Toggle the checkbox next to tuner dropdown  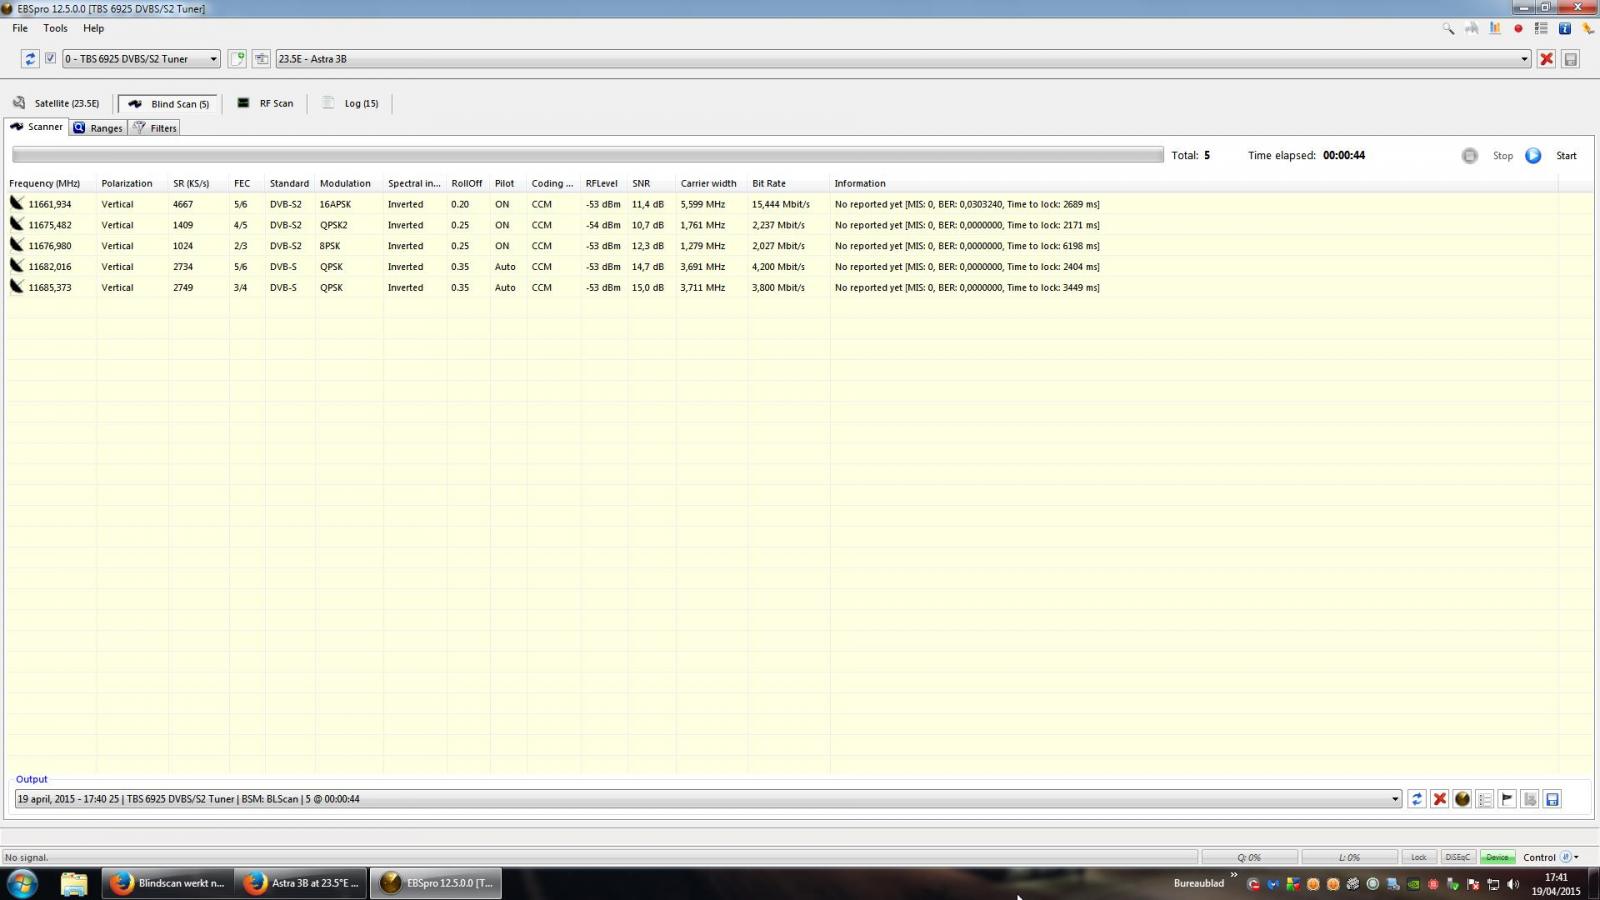(x=50, y=58)
